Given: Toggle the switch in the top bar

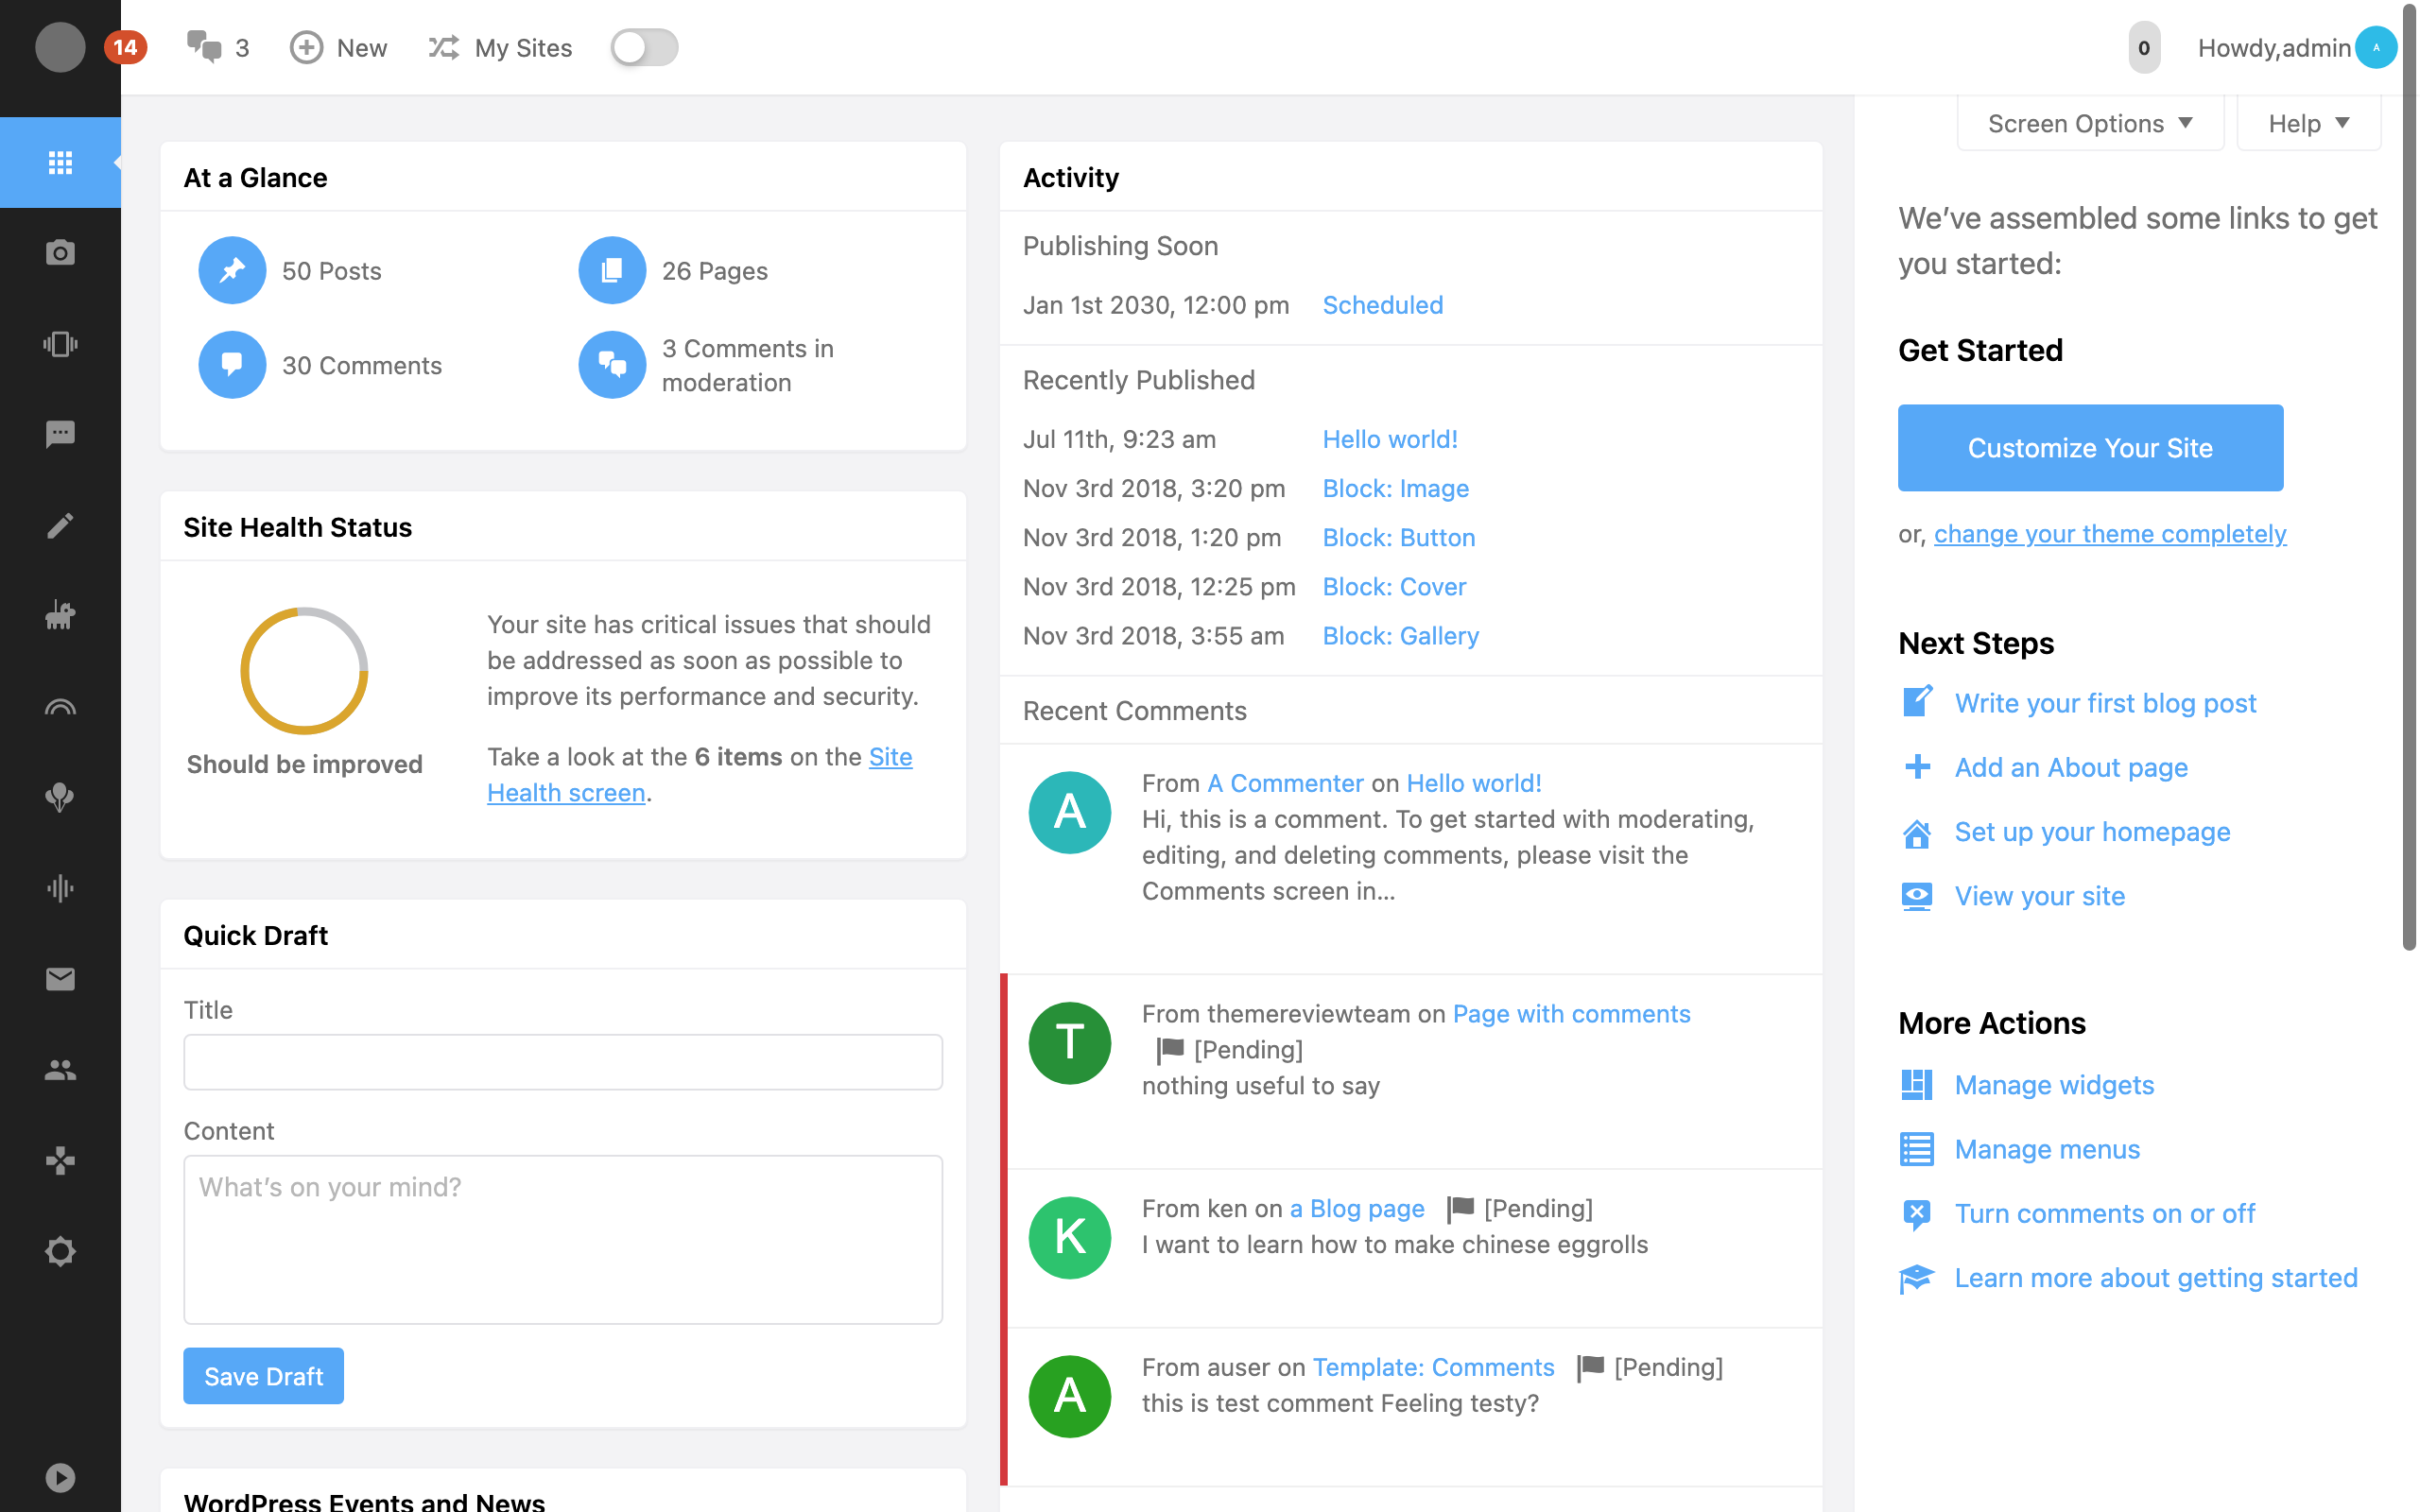Looking at the screenshot, I should [644, 47].
